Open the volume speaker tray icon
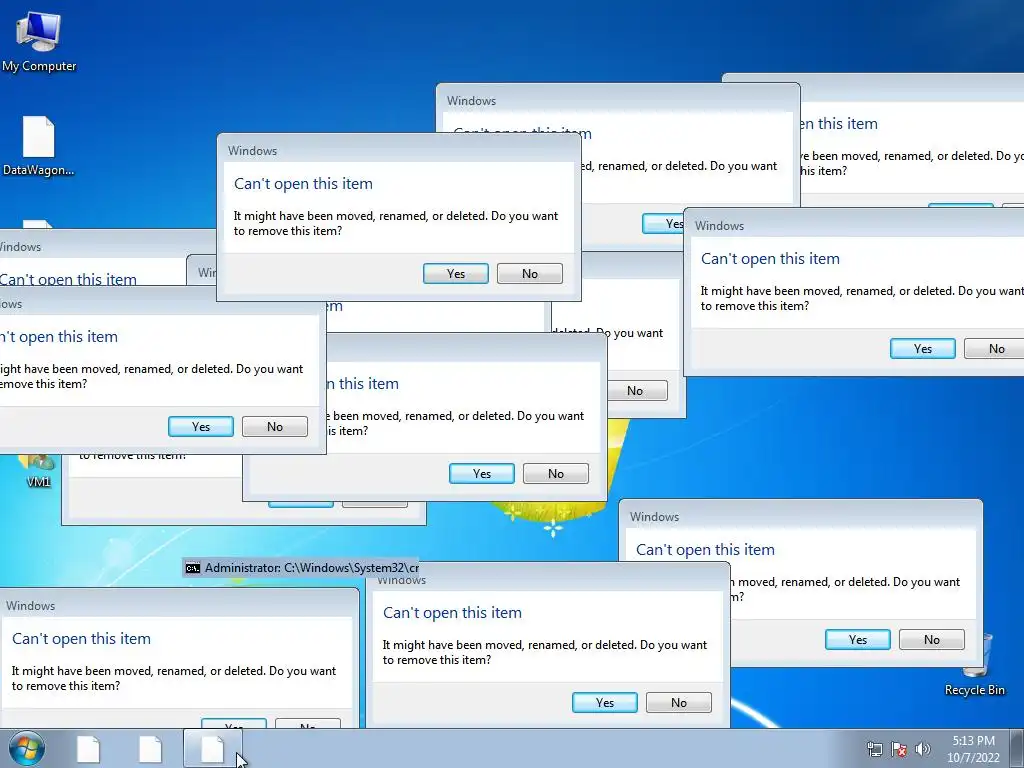1024x768 pixels. point(923,750)
